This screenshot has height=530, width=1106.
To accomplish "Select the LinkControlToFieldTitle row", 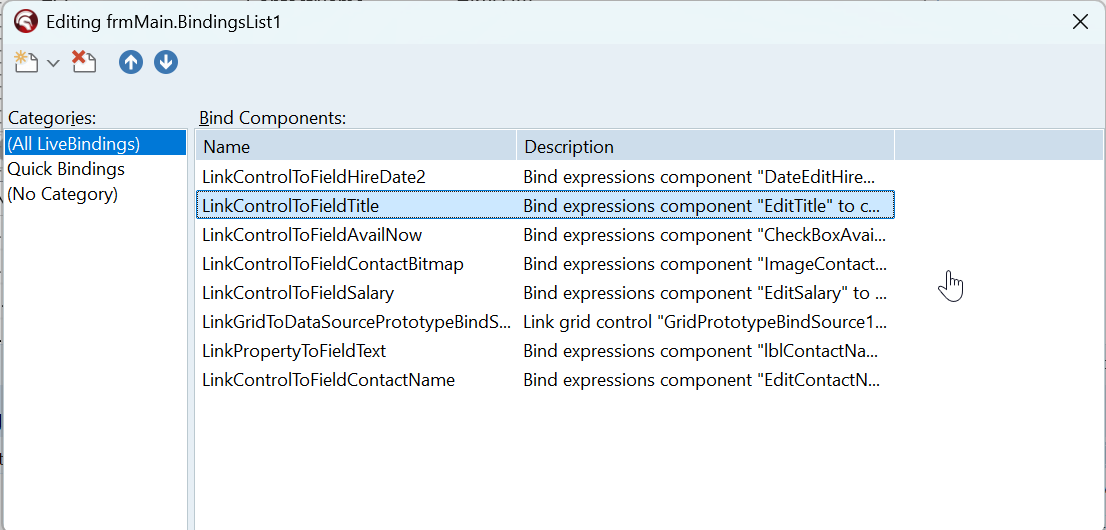I will coord(291,206).
